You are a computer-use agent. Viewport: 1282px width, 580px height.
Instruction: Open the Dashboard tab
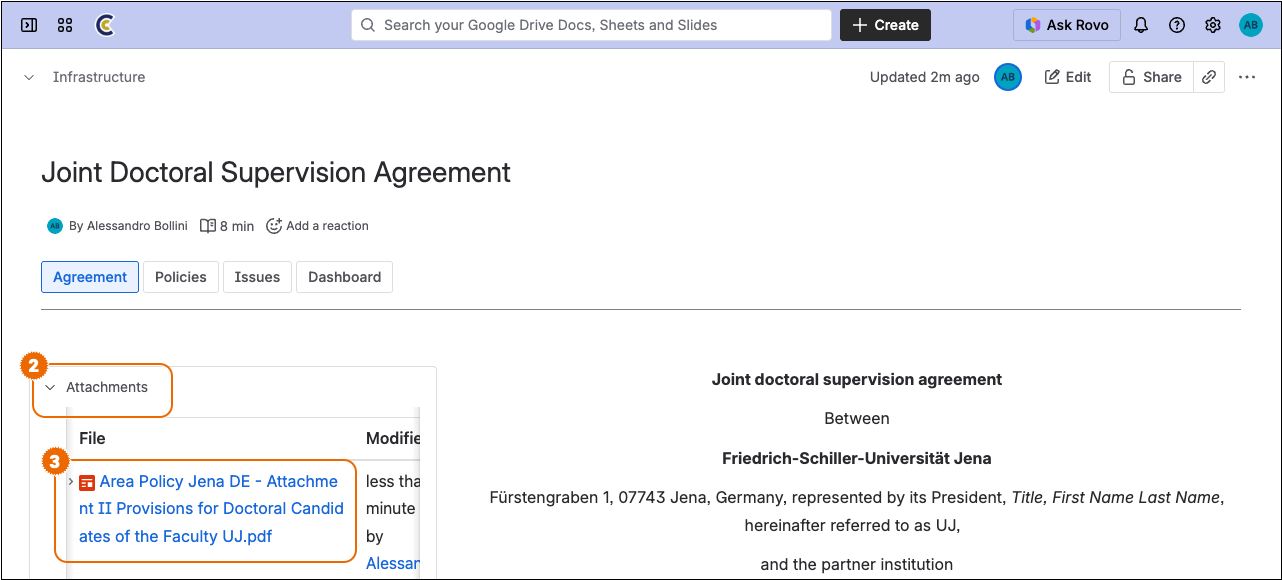(344, 277)
